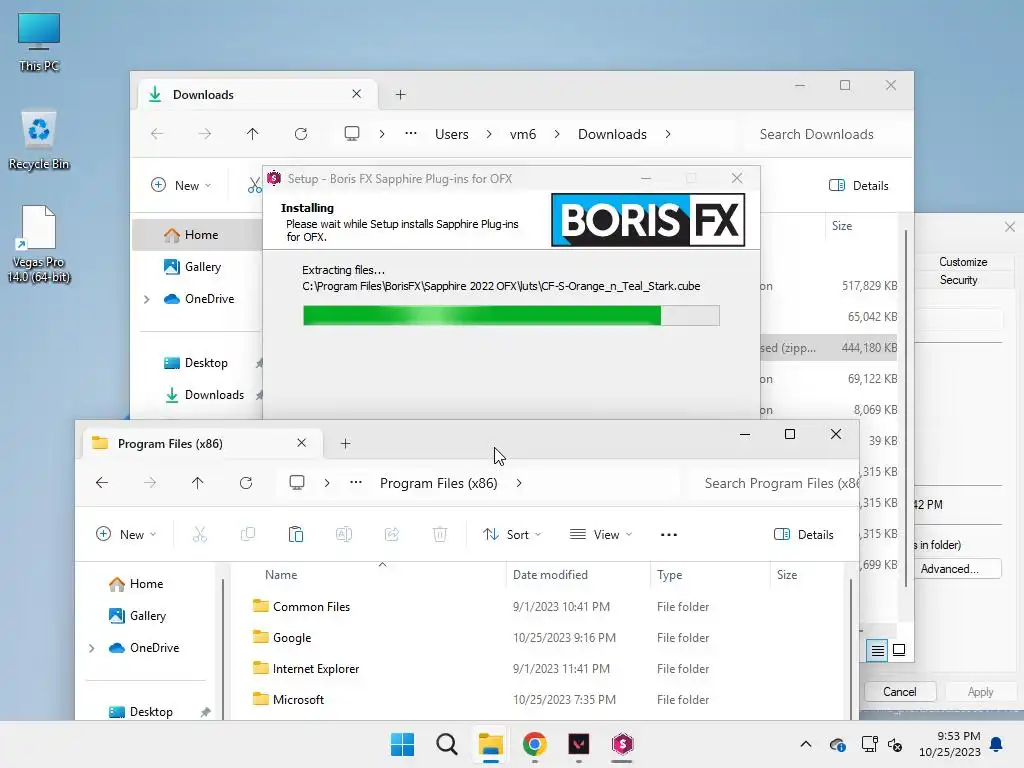
Task: Click Copy icon in Program Files (x86) toolbar
Action: [x=248, y=534]
